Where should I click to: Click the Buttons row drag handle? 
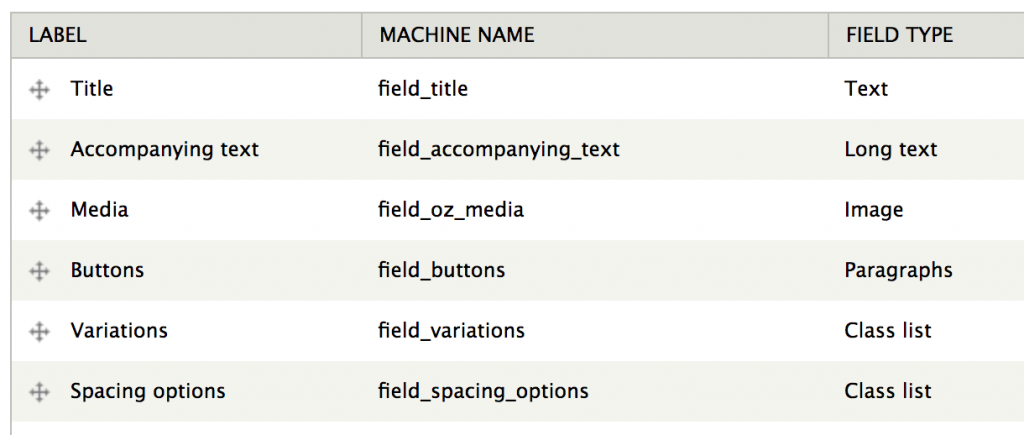pyautogui.click(x=39, y=271)
